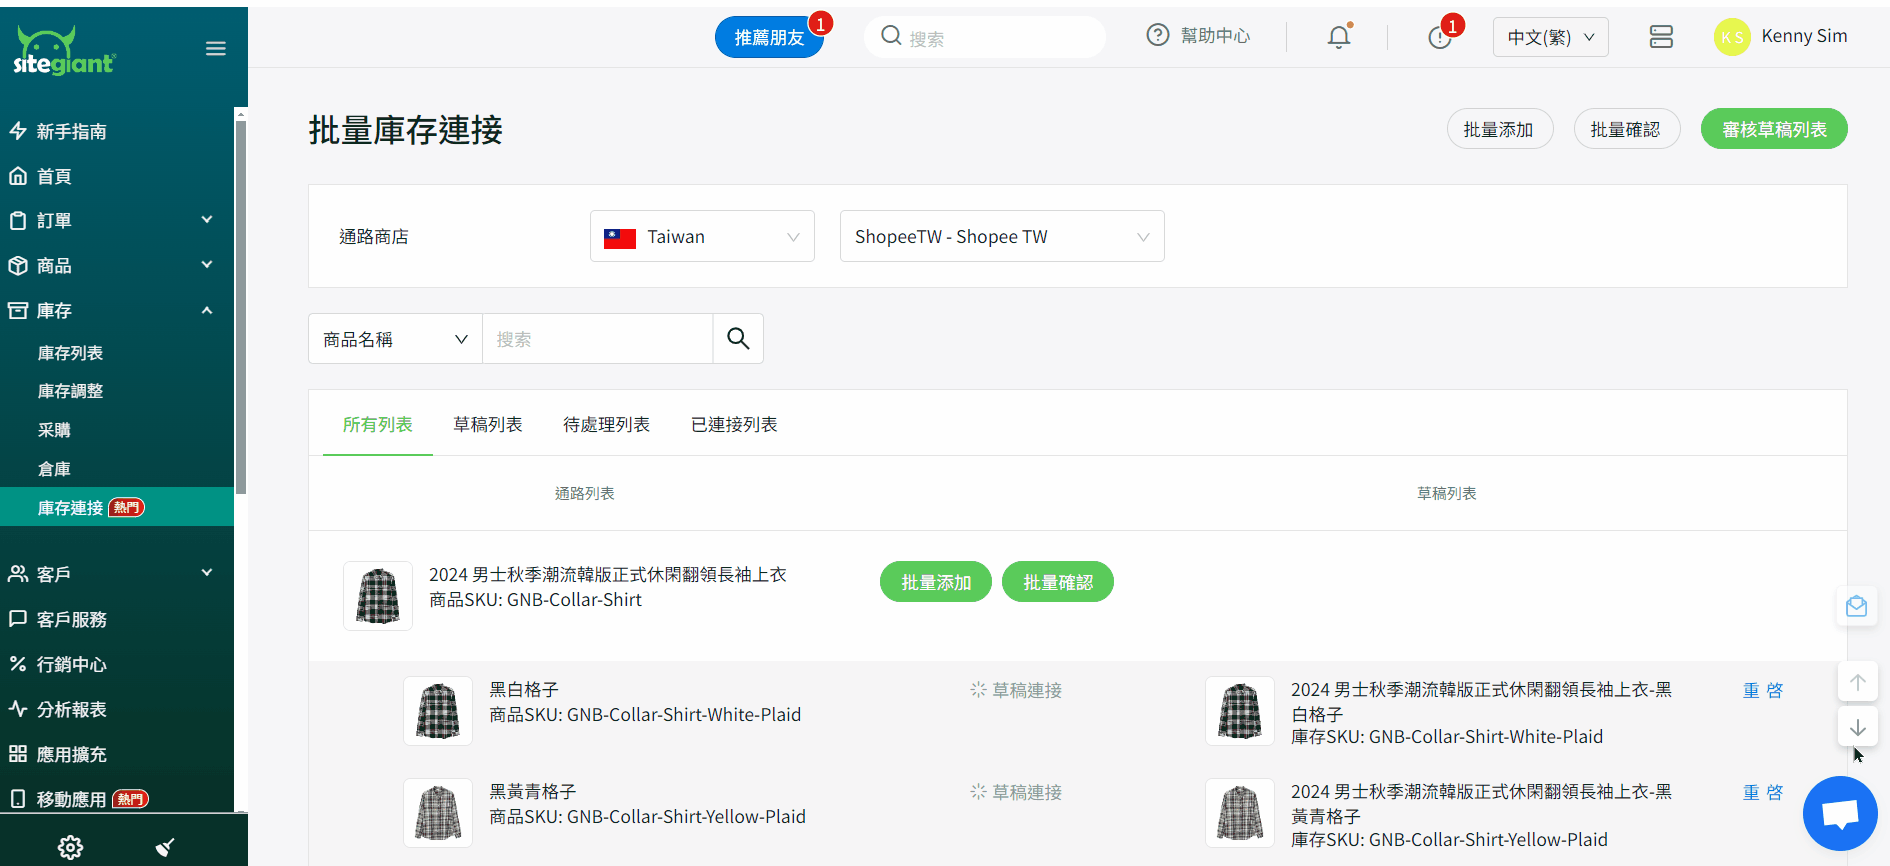Image resolution: width=1890 pixels, height=866 pixels.
Task: Click top 批量添加 outlined button
Action: [1499, 129]
